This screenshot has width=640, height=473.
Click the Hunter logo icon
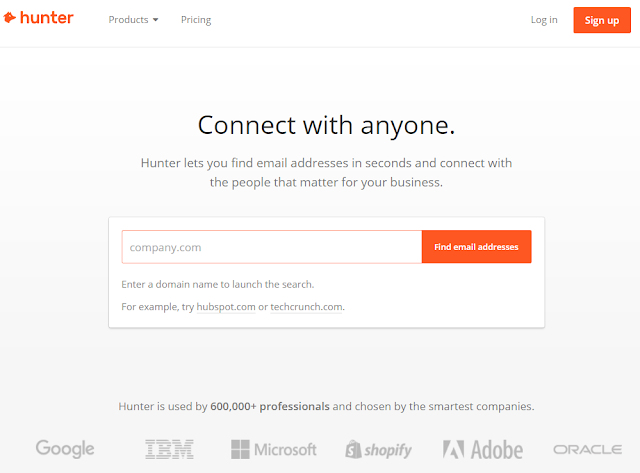click(x=11, y=18)
